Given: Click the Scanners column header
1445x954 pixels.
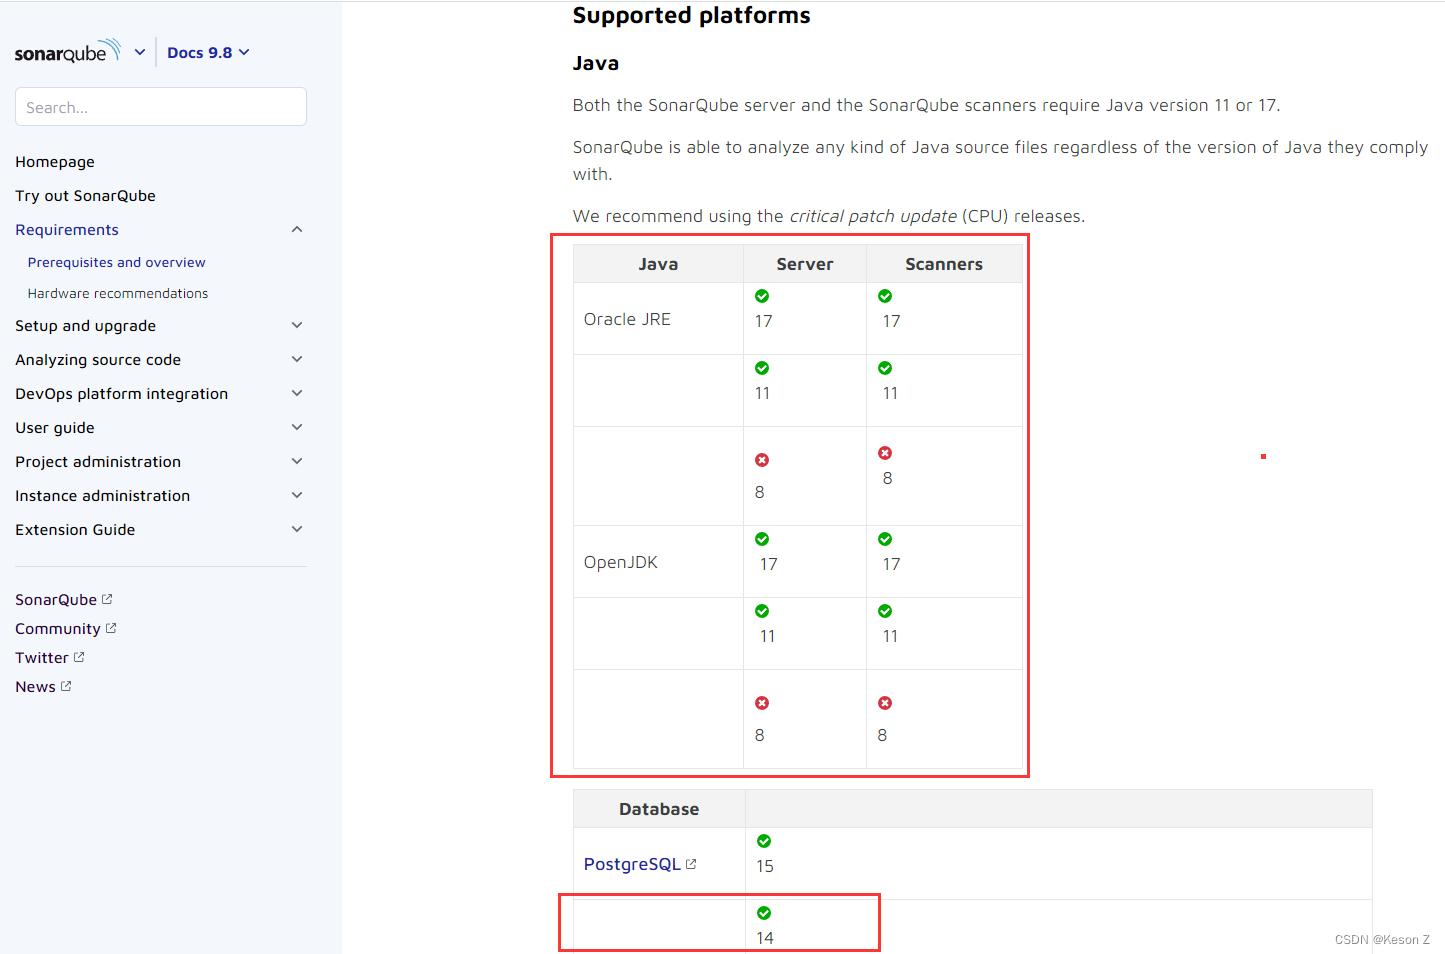Looking at the screenshot, I should 944,264.
